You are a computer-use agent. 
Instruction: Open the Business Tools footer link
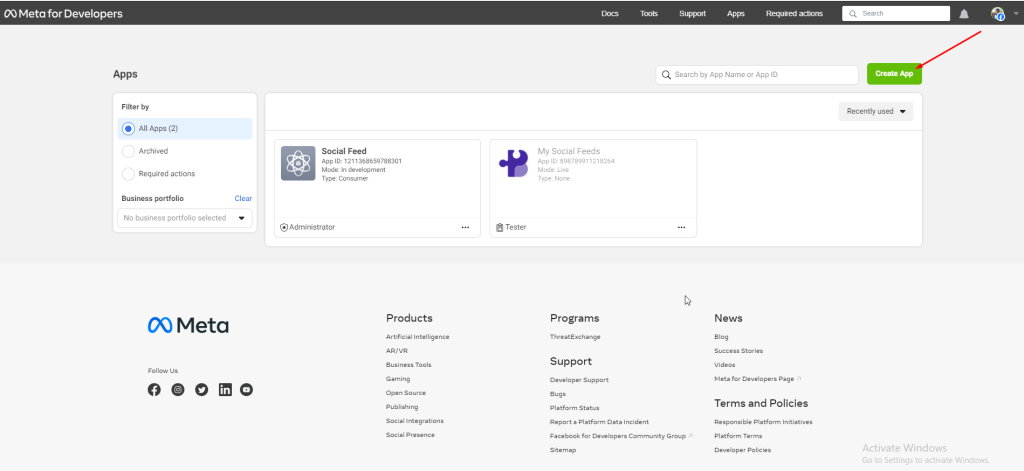click(x=409, y=365)
